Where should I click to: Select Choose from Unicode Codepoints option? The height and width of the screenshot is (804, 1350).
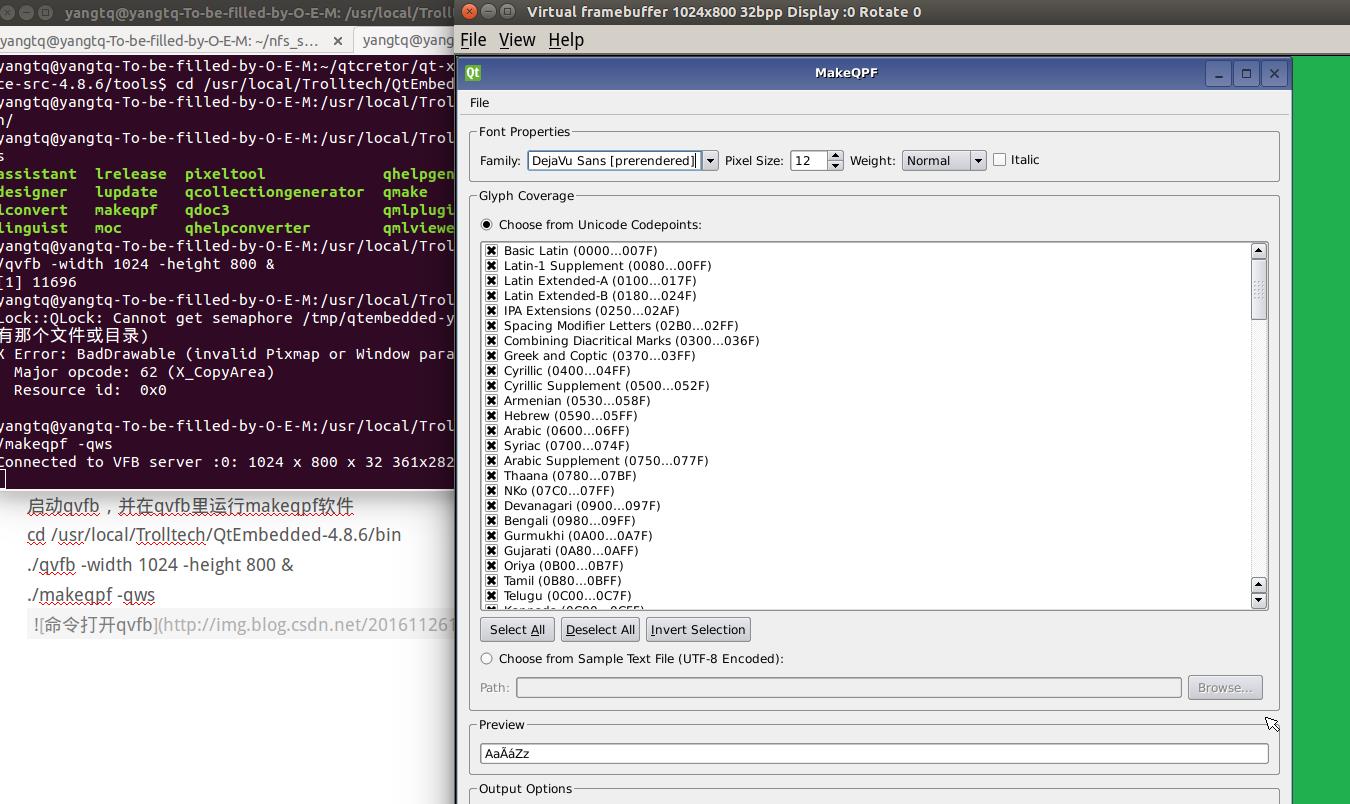pos(487,225)
